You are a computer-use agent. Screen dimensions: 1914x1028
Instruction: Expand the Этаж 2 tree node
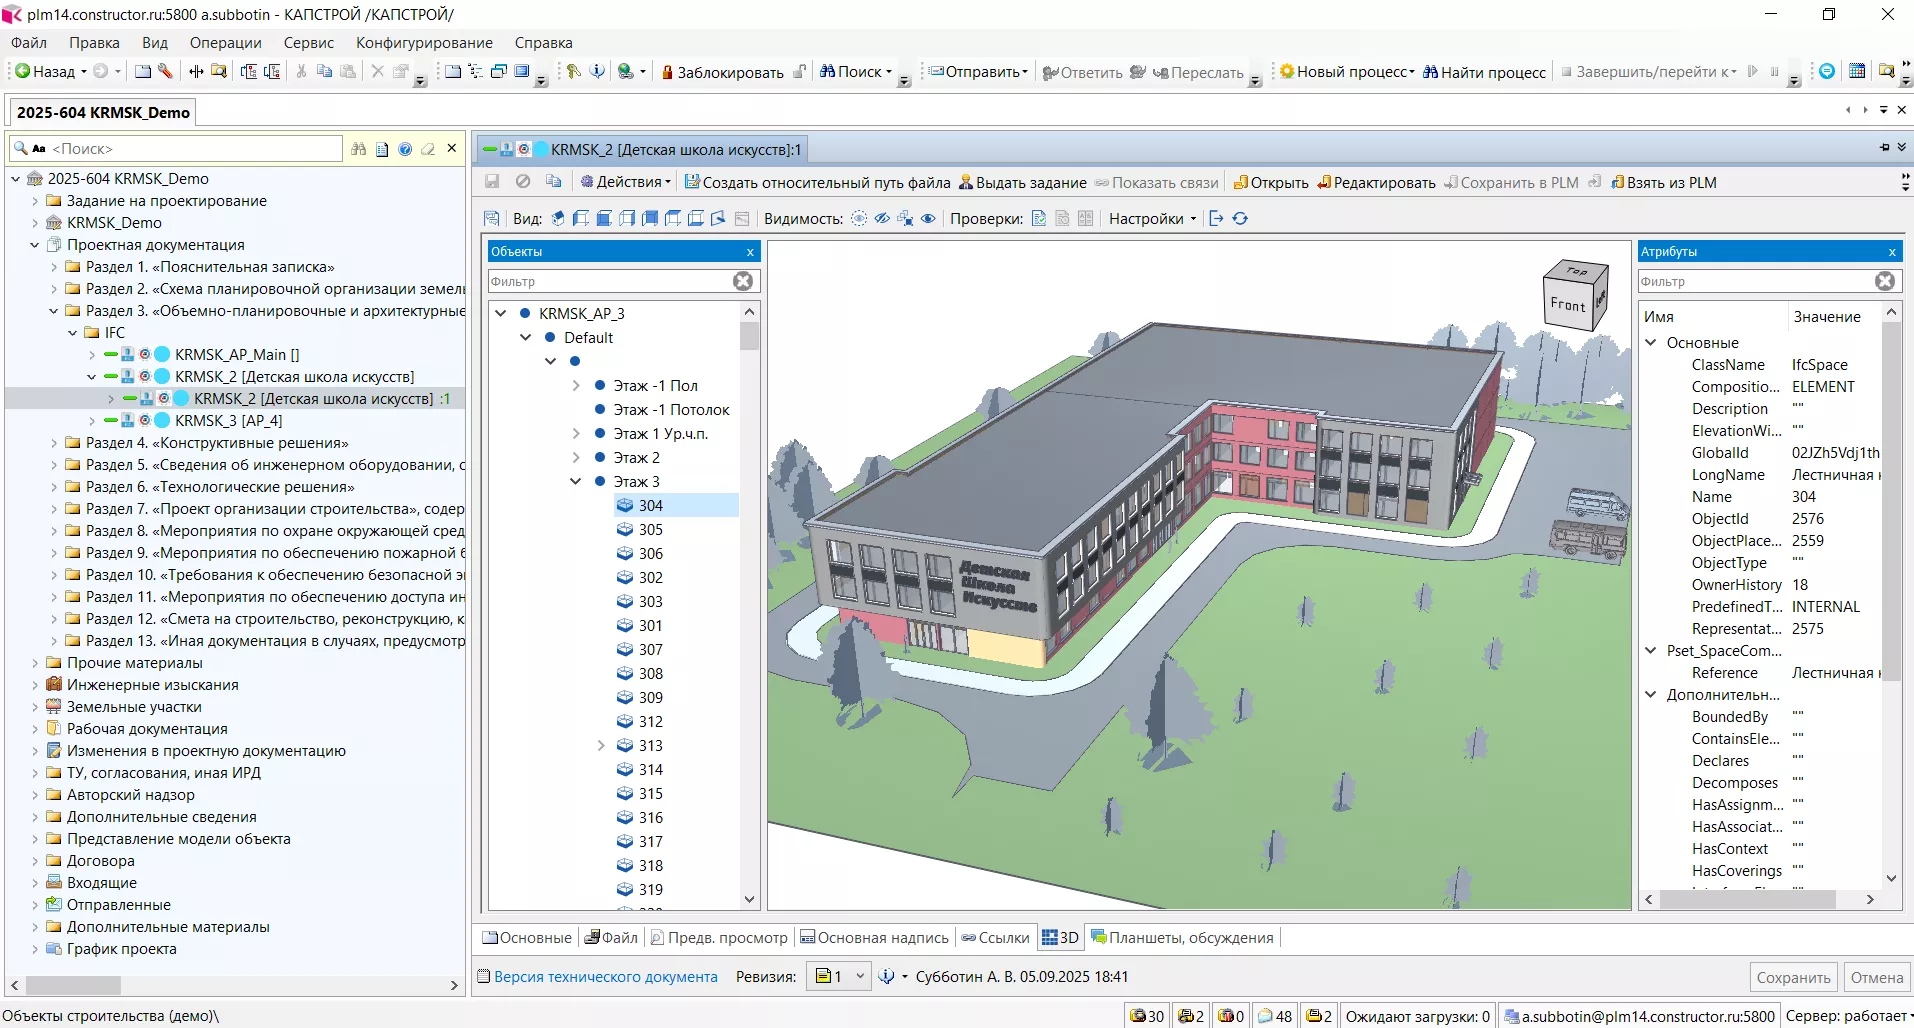coord(576,458)
